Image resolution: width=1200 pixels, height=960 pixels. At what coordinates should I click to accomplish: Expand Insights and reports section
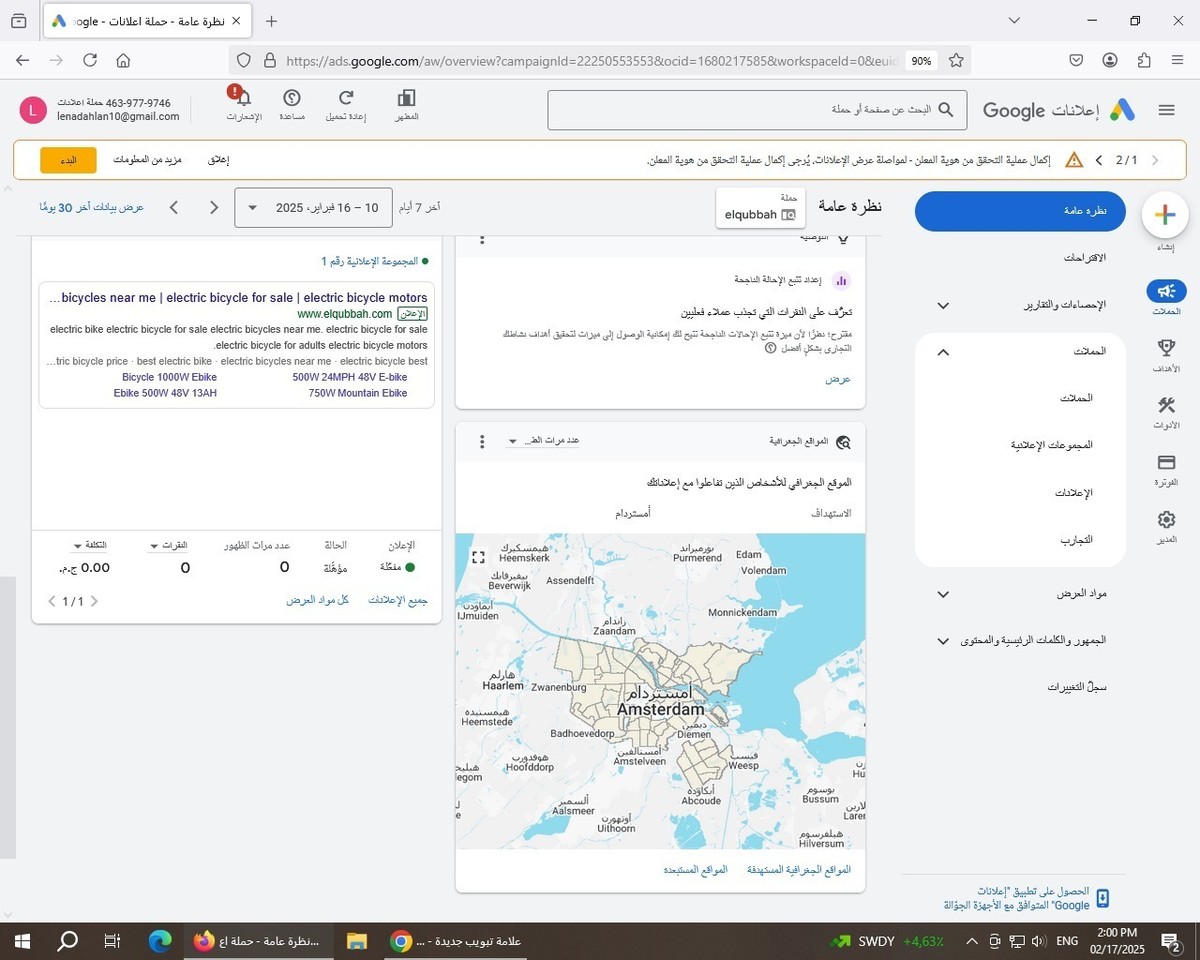(942, 305)
